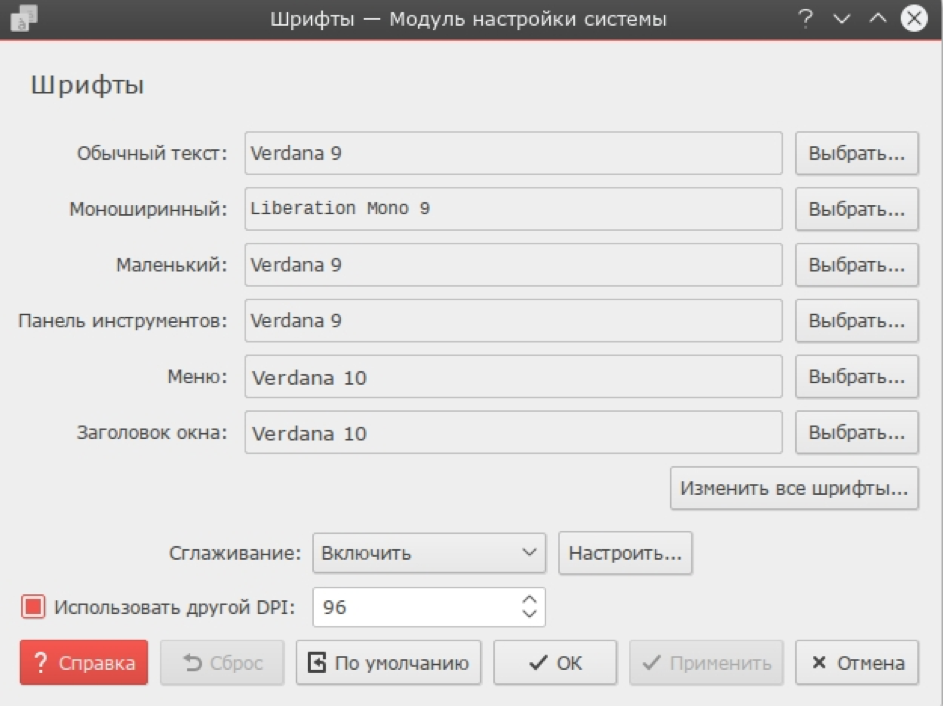The image size is (943, 706).
Task: Click the Применить button
Action: pos(706,663)
